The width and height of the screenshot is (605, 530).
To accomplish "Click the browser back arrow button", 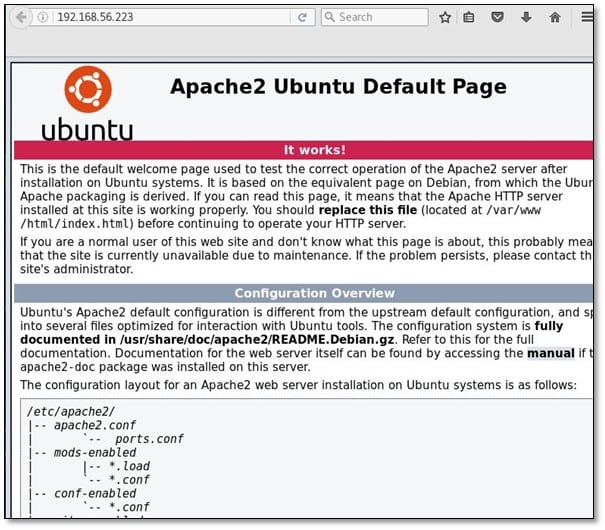I will [x=19, y=17].
